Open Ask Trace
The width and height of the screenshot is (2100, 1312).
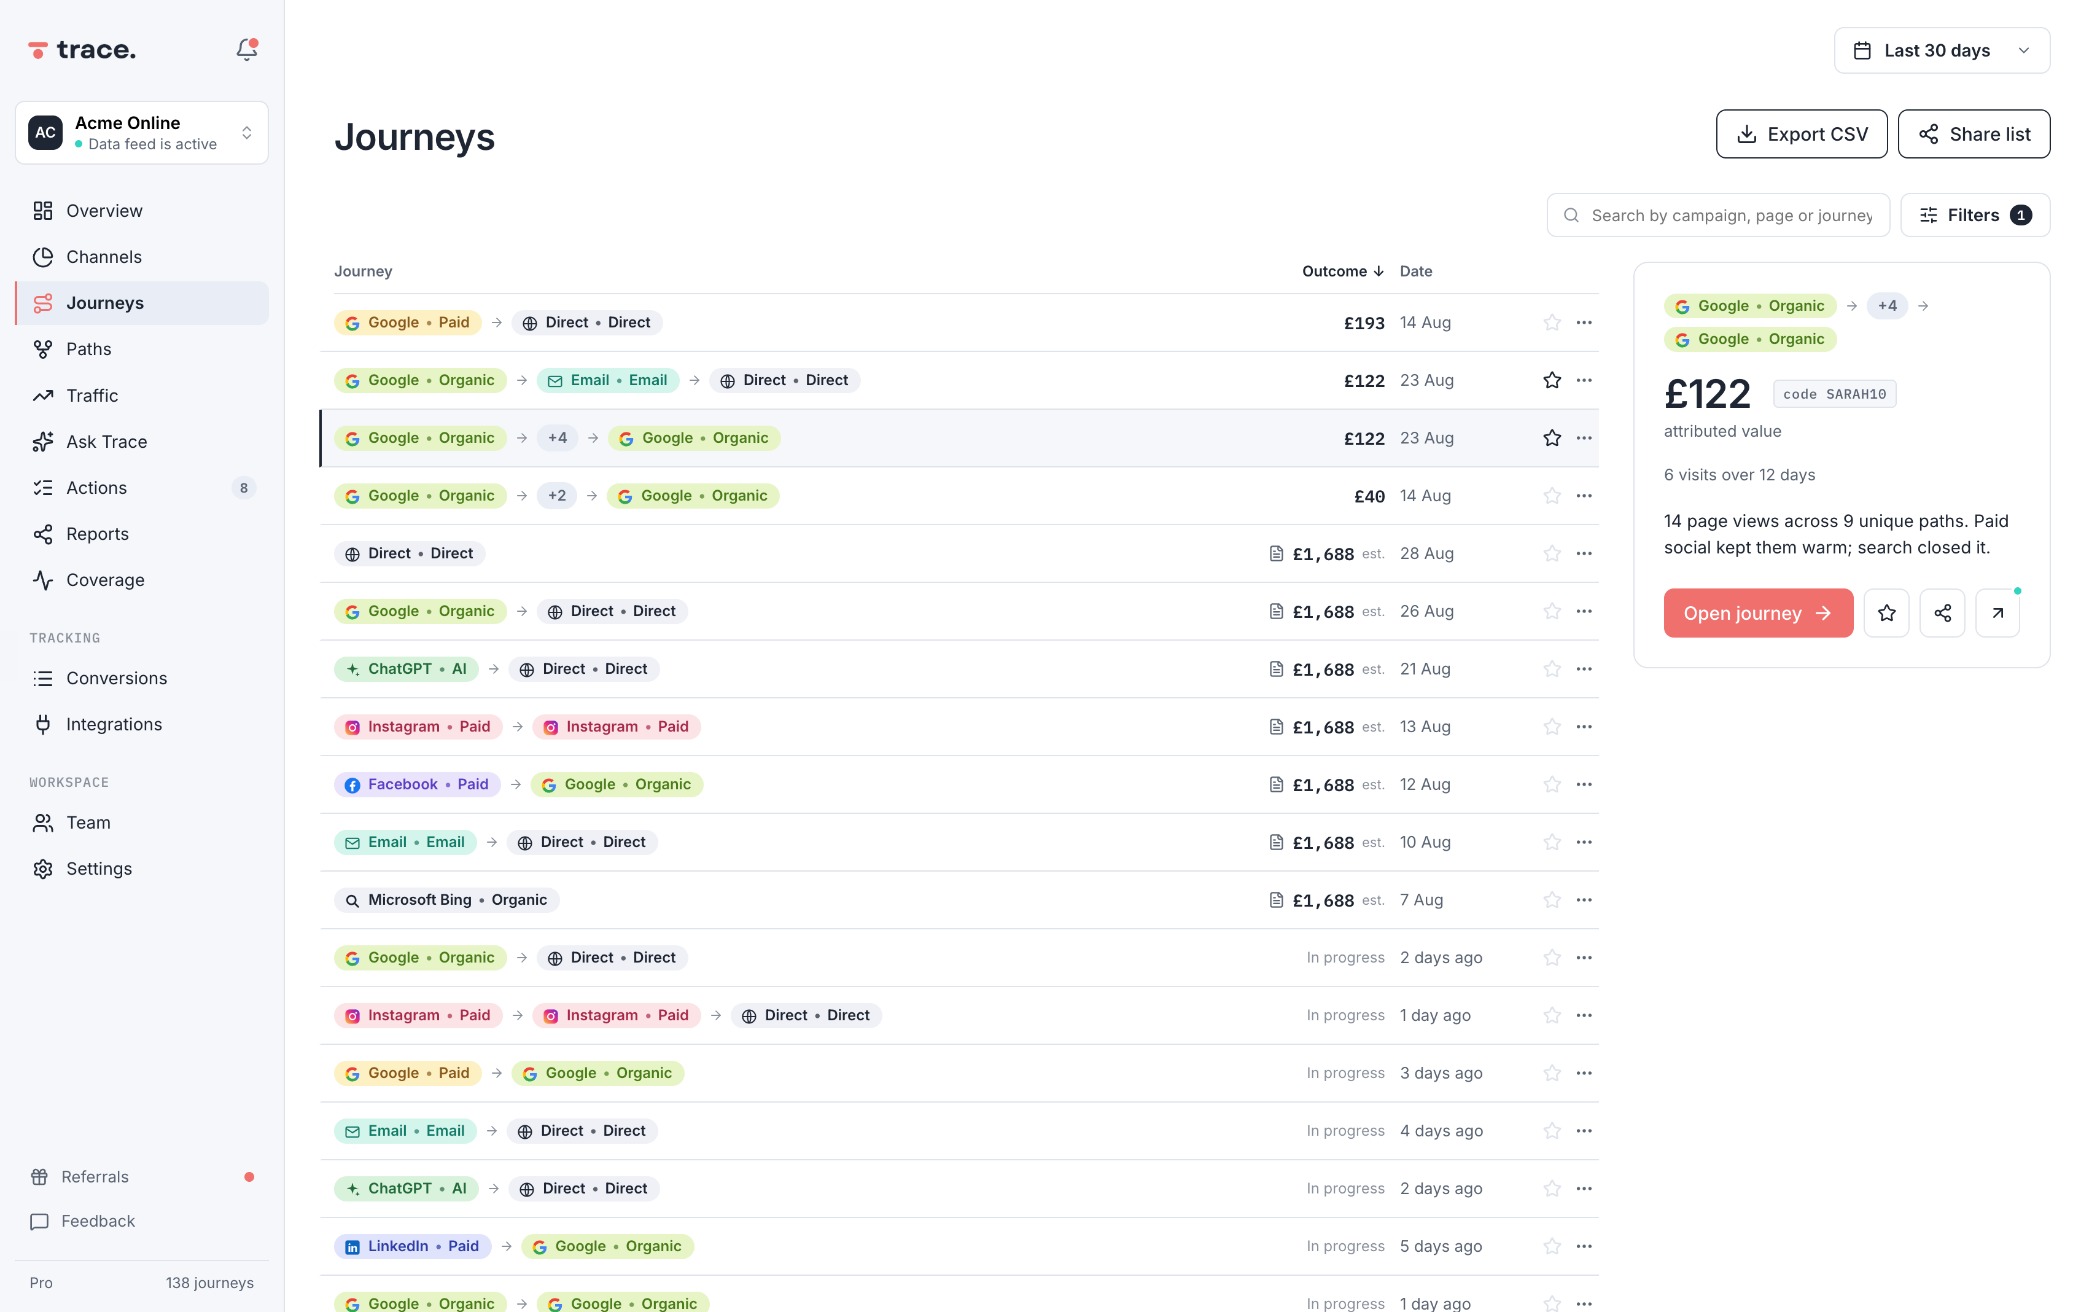142,441
